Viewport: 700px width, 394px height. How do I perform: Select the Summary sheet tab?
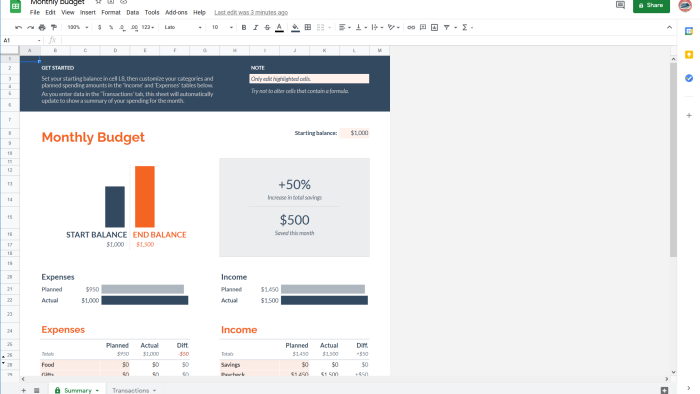(x=77, y=390)
